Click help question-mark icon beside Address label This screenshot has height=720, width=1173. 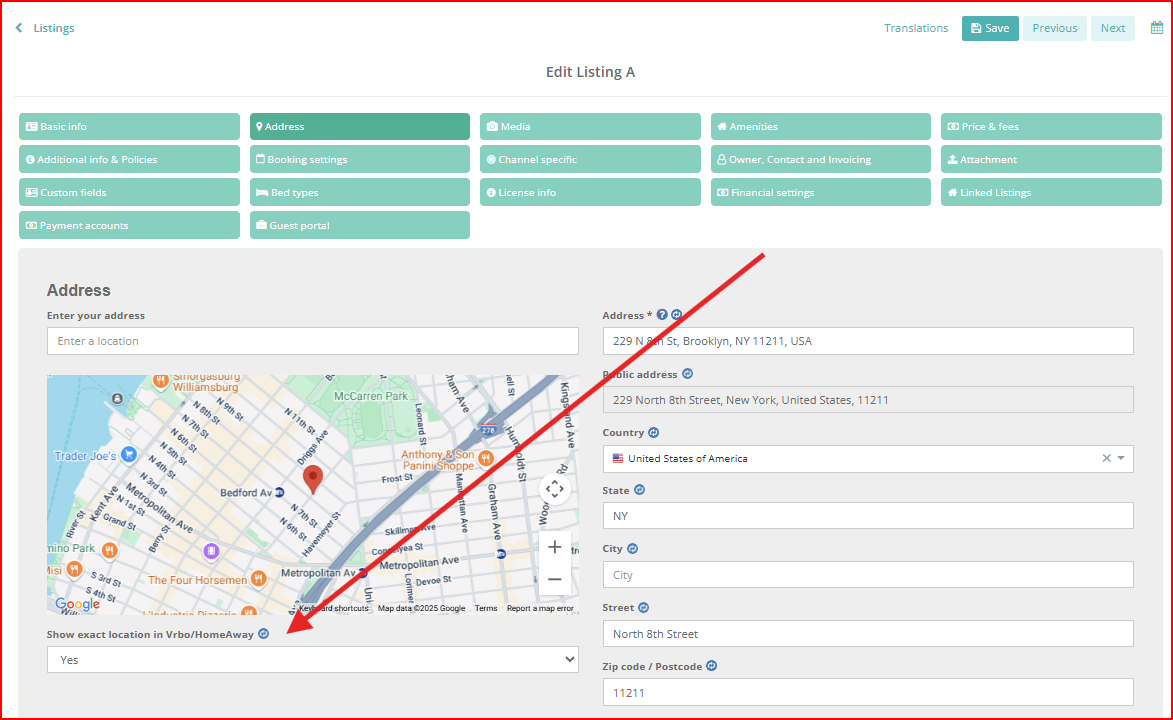click(x=662, y=315)
